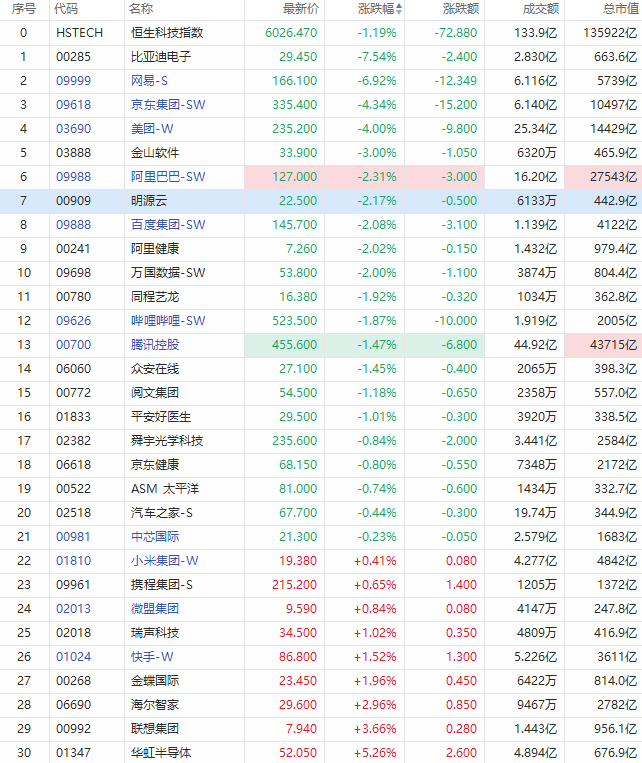Select the 舜宇光学科技 row name
Screen dimensions: 642x763
tap(167, 441)
